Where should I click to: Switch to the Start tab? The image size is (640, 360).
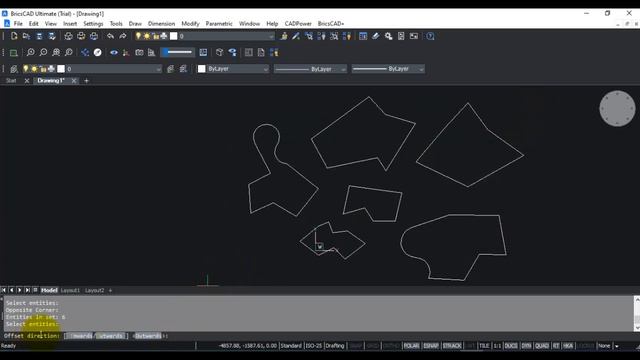(11, 81)
